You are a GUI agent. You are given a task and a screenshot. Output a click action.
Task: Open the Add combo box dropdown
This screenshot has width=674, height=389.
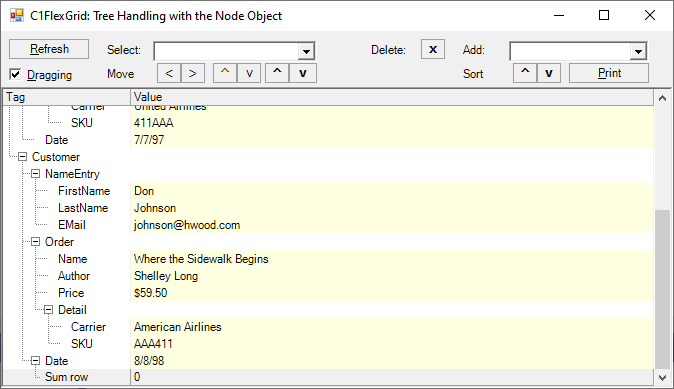pyautogui.click(x=638, y=52)
